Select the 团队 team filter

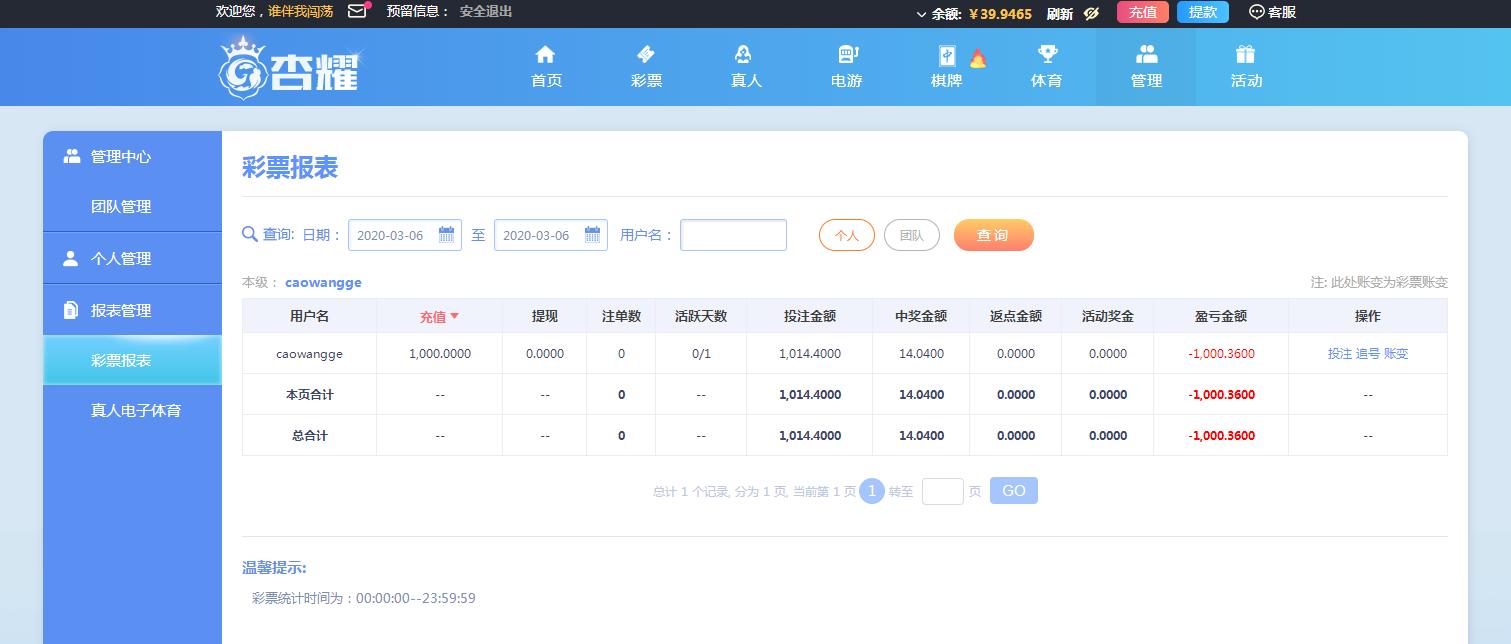pyautogui.click(x=912, y=235)
